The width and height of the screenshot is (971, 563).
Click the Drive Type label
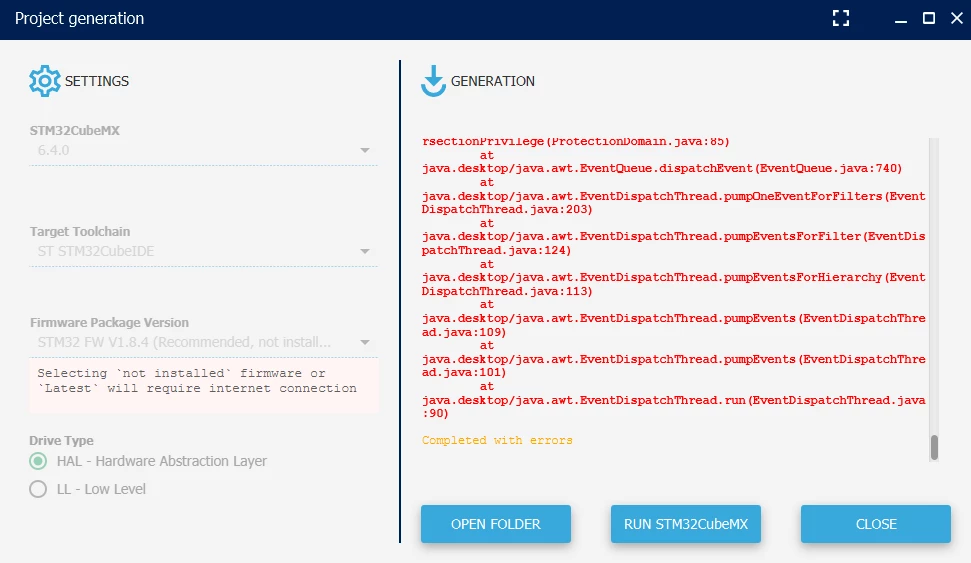point(61,440)
